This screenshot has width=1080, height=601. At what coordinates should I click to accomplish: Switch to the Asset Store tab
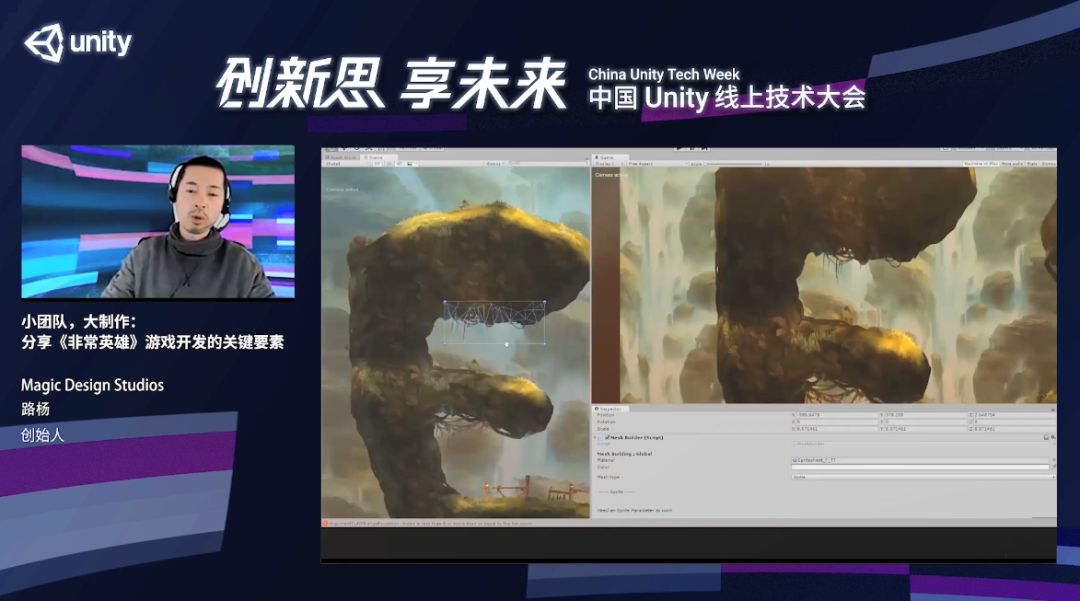[x=341, y=158]
